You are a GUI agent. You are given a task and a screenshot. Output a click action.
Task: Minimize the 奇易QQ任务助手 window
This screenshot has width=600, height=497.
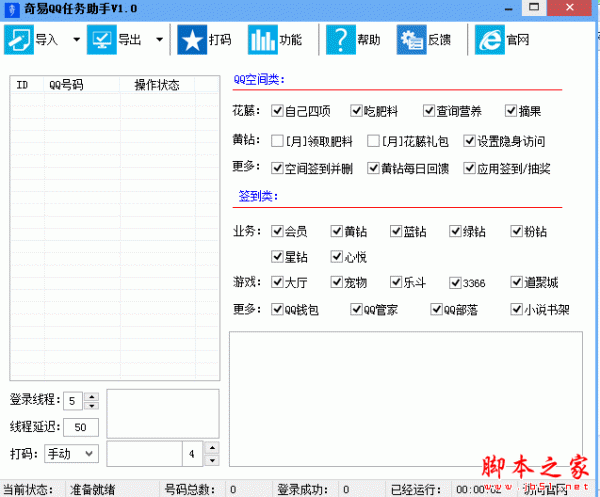tap(509, 8)
